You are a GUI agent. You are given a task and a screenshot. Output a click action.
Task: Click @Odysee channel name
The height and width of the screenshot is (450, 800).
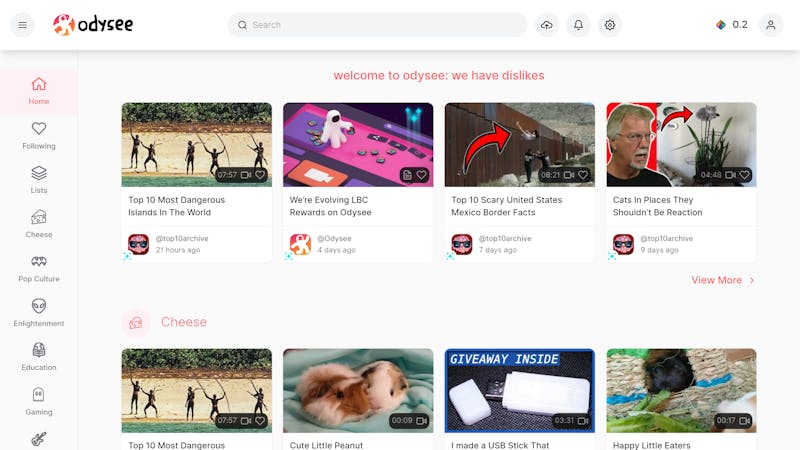(x=334, y=238)
